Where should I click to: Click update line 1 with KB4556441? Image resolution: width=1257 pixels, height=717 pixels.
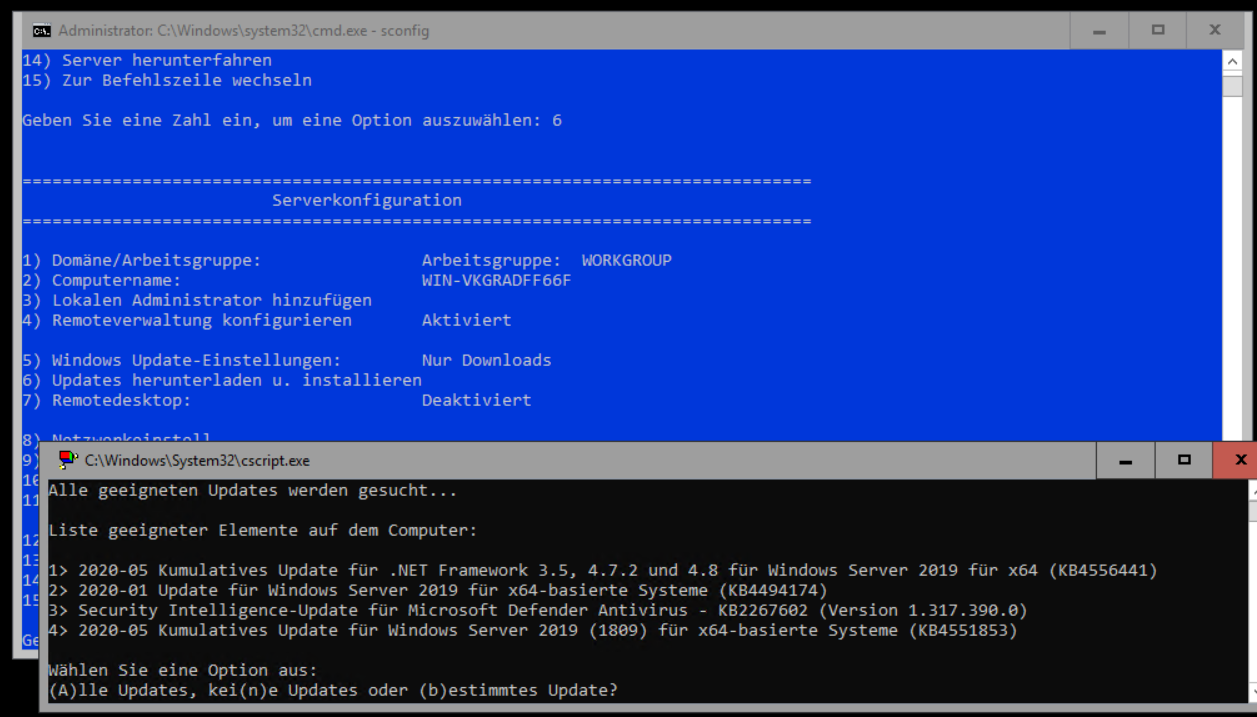point(603,570)
